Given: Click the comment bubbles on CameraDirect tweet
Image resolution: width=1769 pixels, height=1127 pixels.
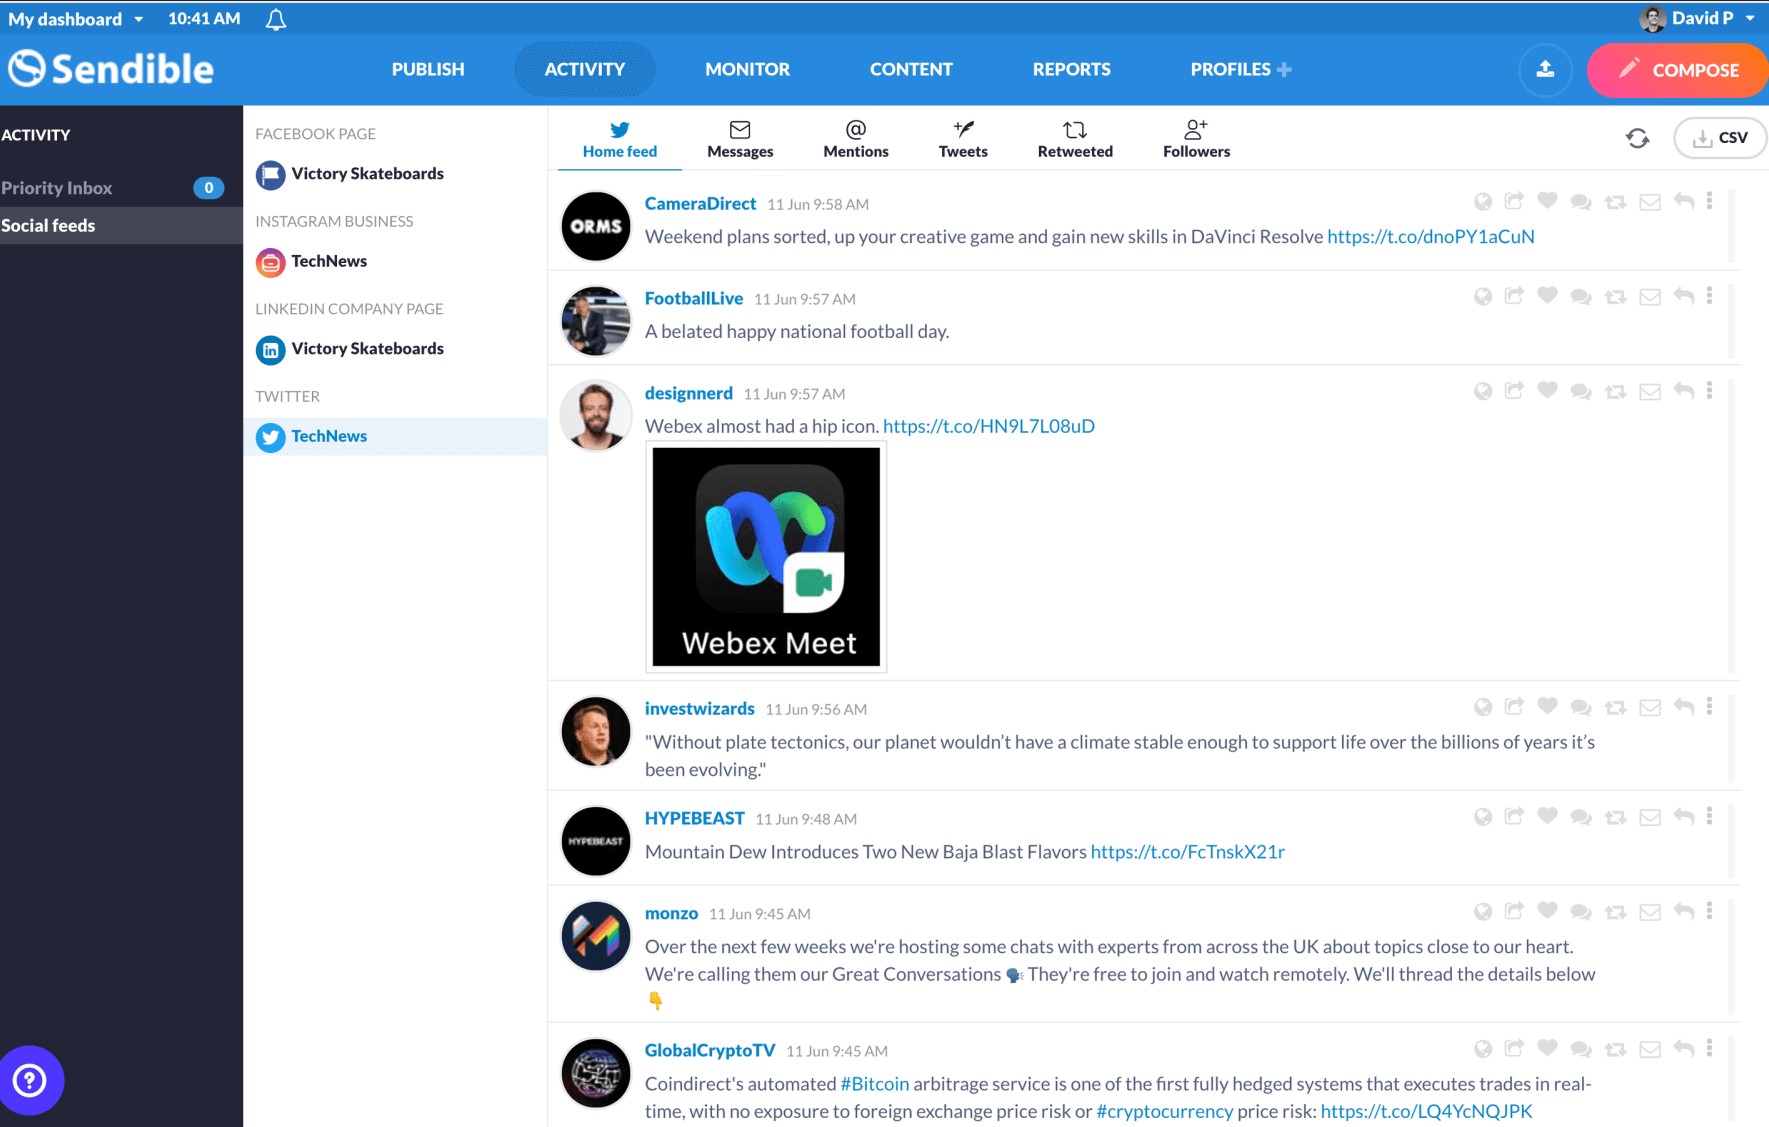Looking at the screenshot, I should click(x=1581, y=202).
